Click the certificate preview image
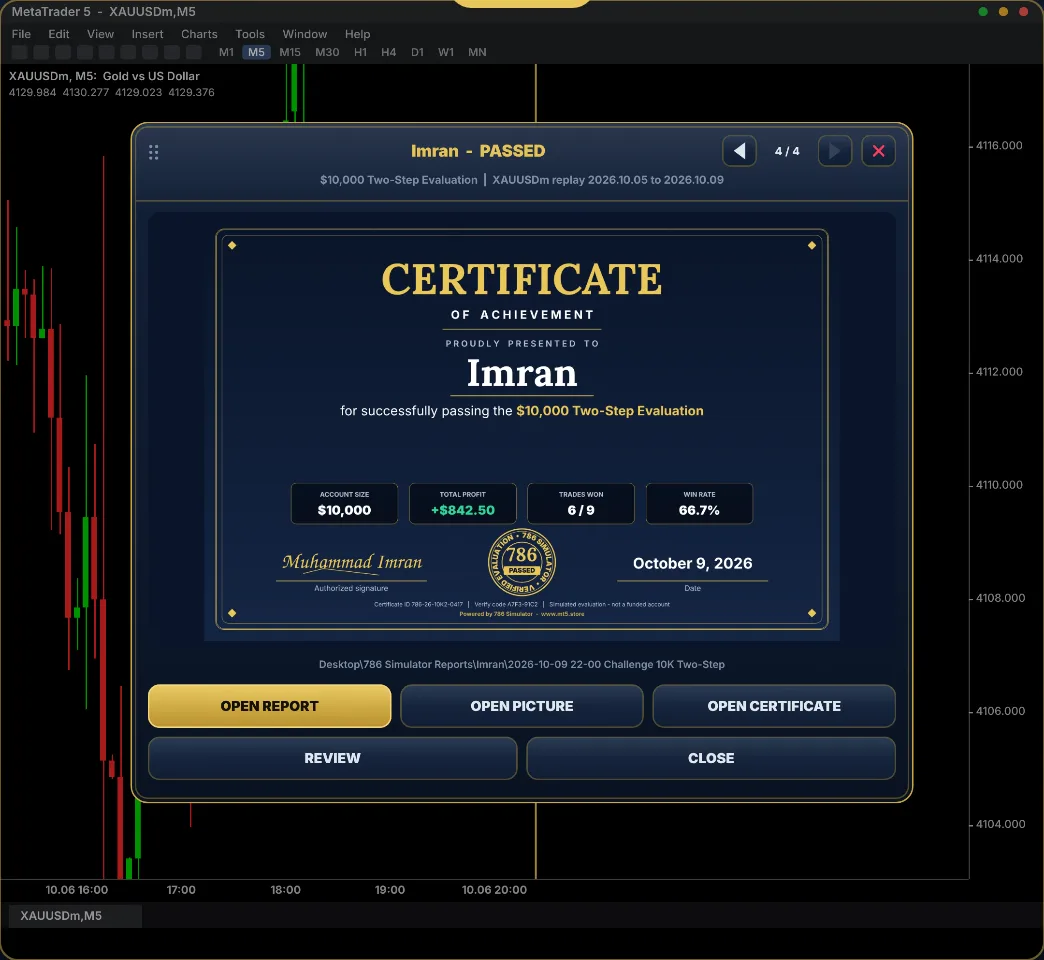 pos(522,429)
